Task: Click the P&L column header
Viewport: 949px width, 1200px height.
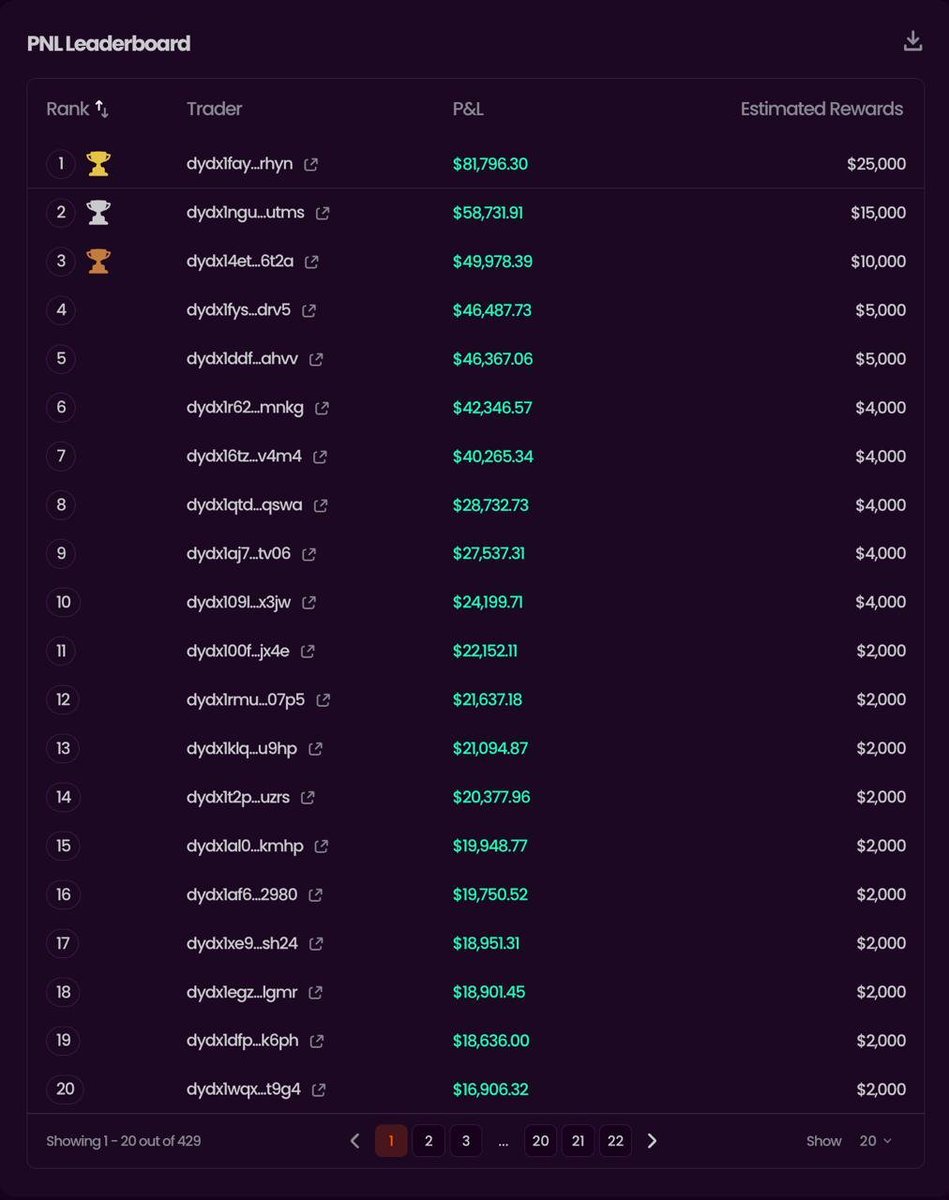Action: pos(468,109)
